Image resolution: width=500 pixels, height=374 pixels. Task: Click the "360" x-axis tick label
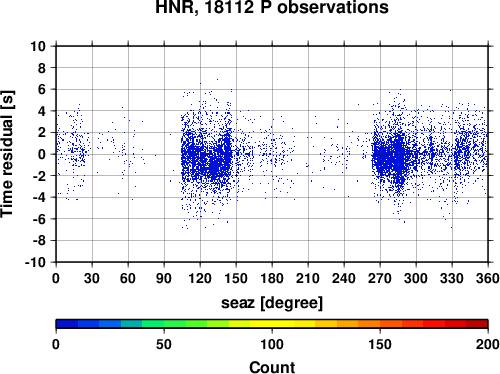click(x=488, y=278)
